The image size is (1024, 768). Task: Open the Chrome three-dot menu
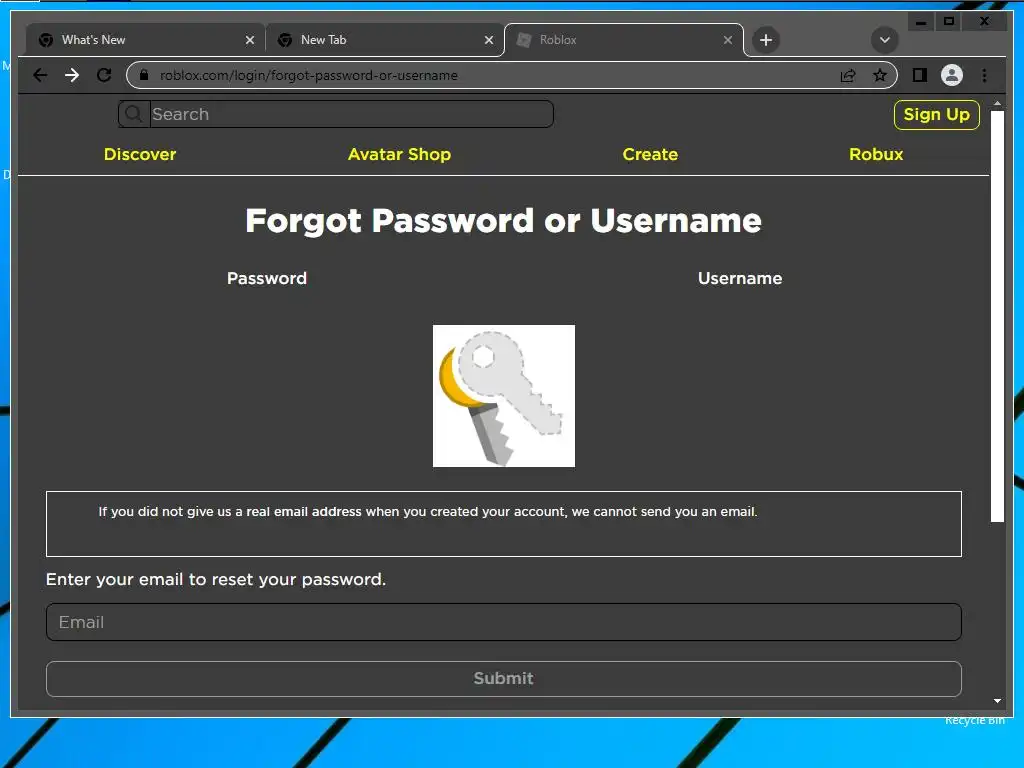(984, 75)
